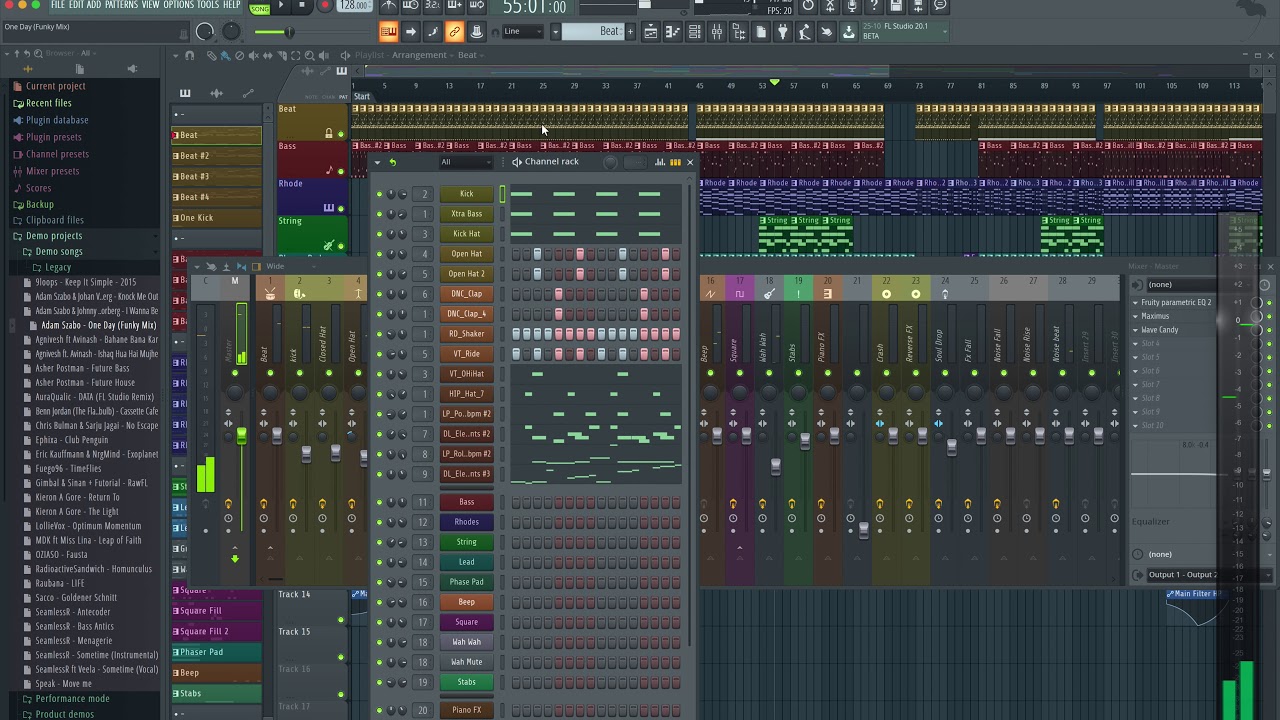Select the Paint brush tool in Playlist
1280x720 pixels.
(x=224, y=55)
